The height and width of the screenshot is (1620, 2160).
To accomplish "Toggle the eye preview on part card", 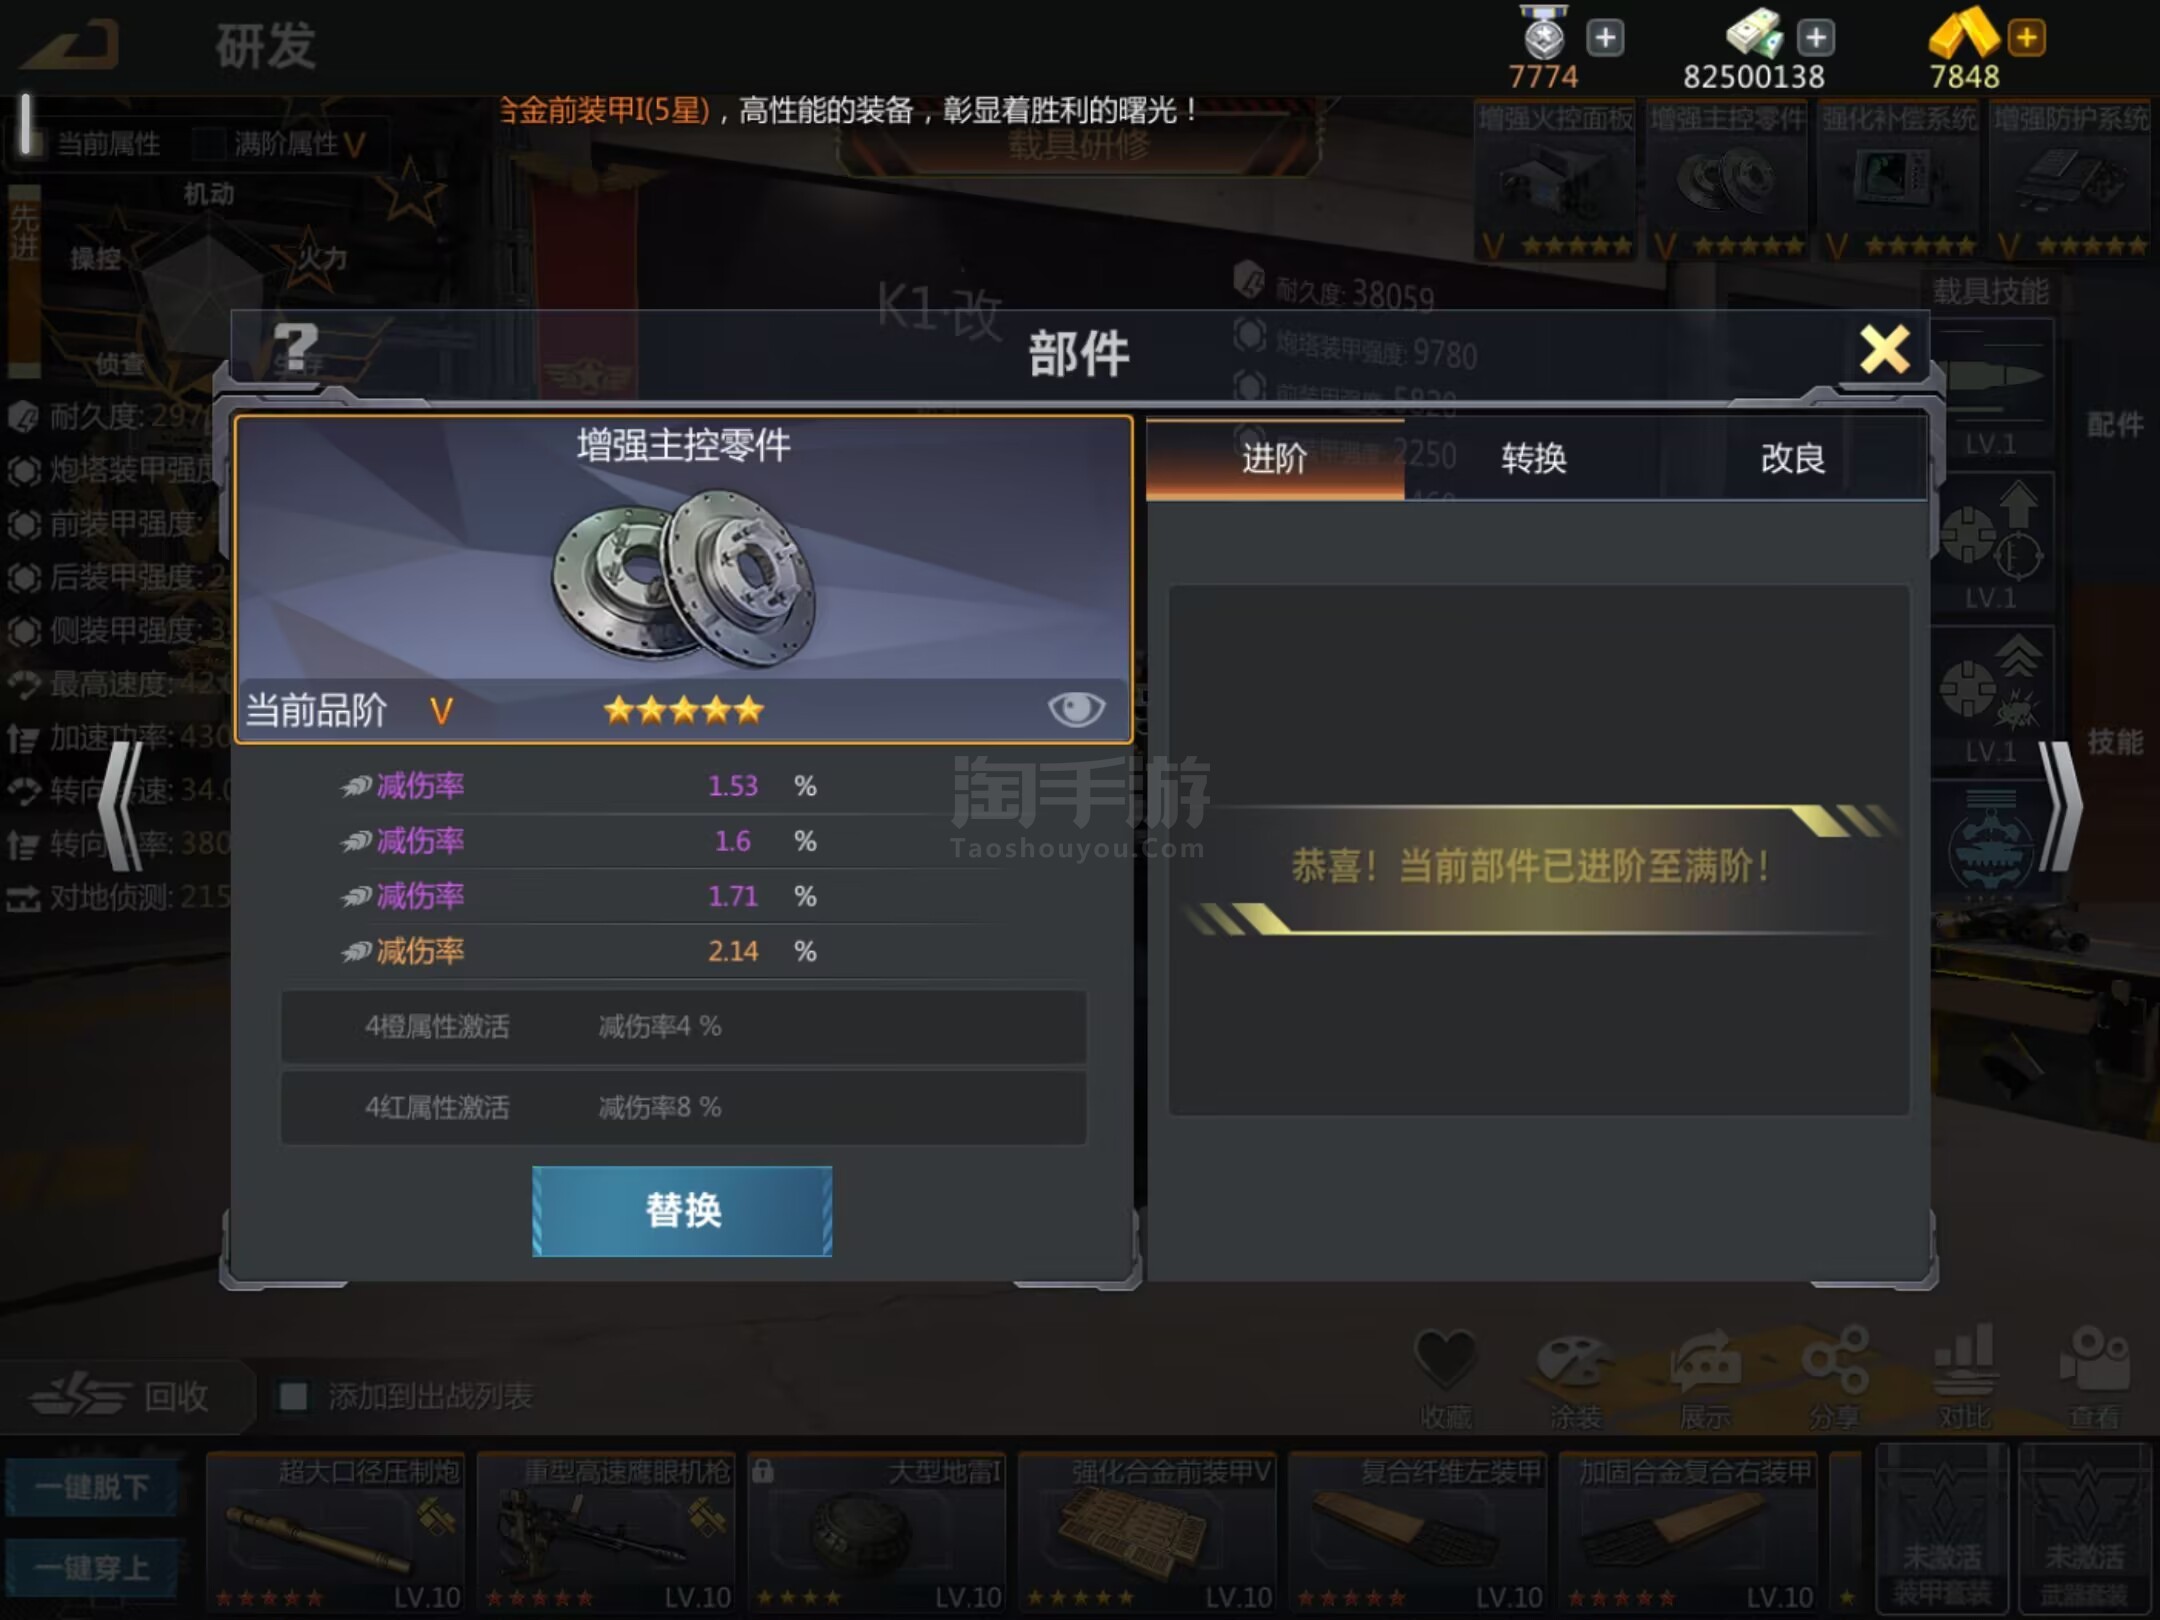I will [1076, 709].
